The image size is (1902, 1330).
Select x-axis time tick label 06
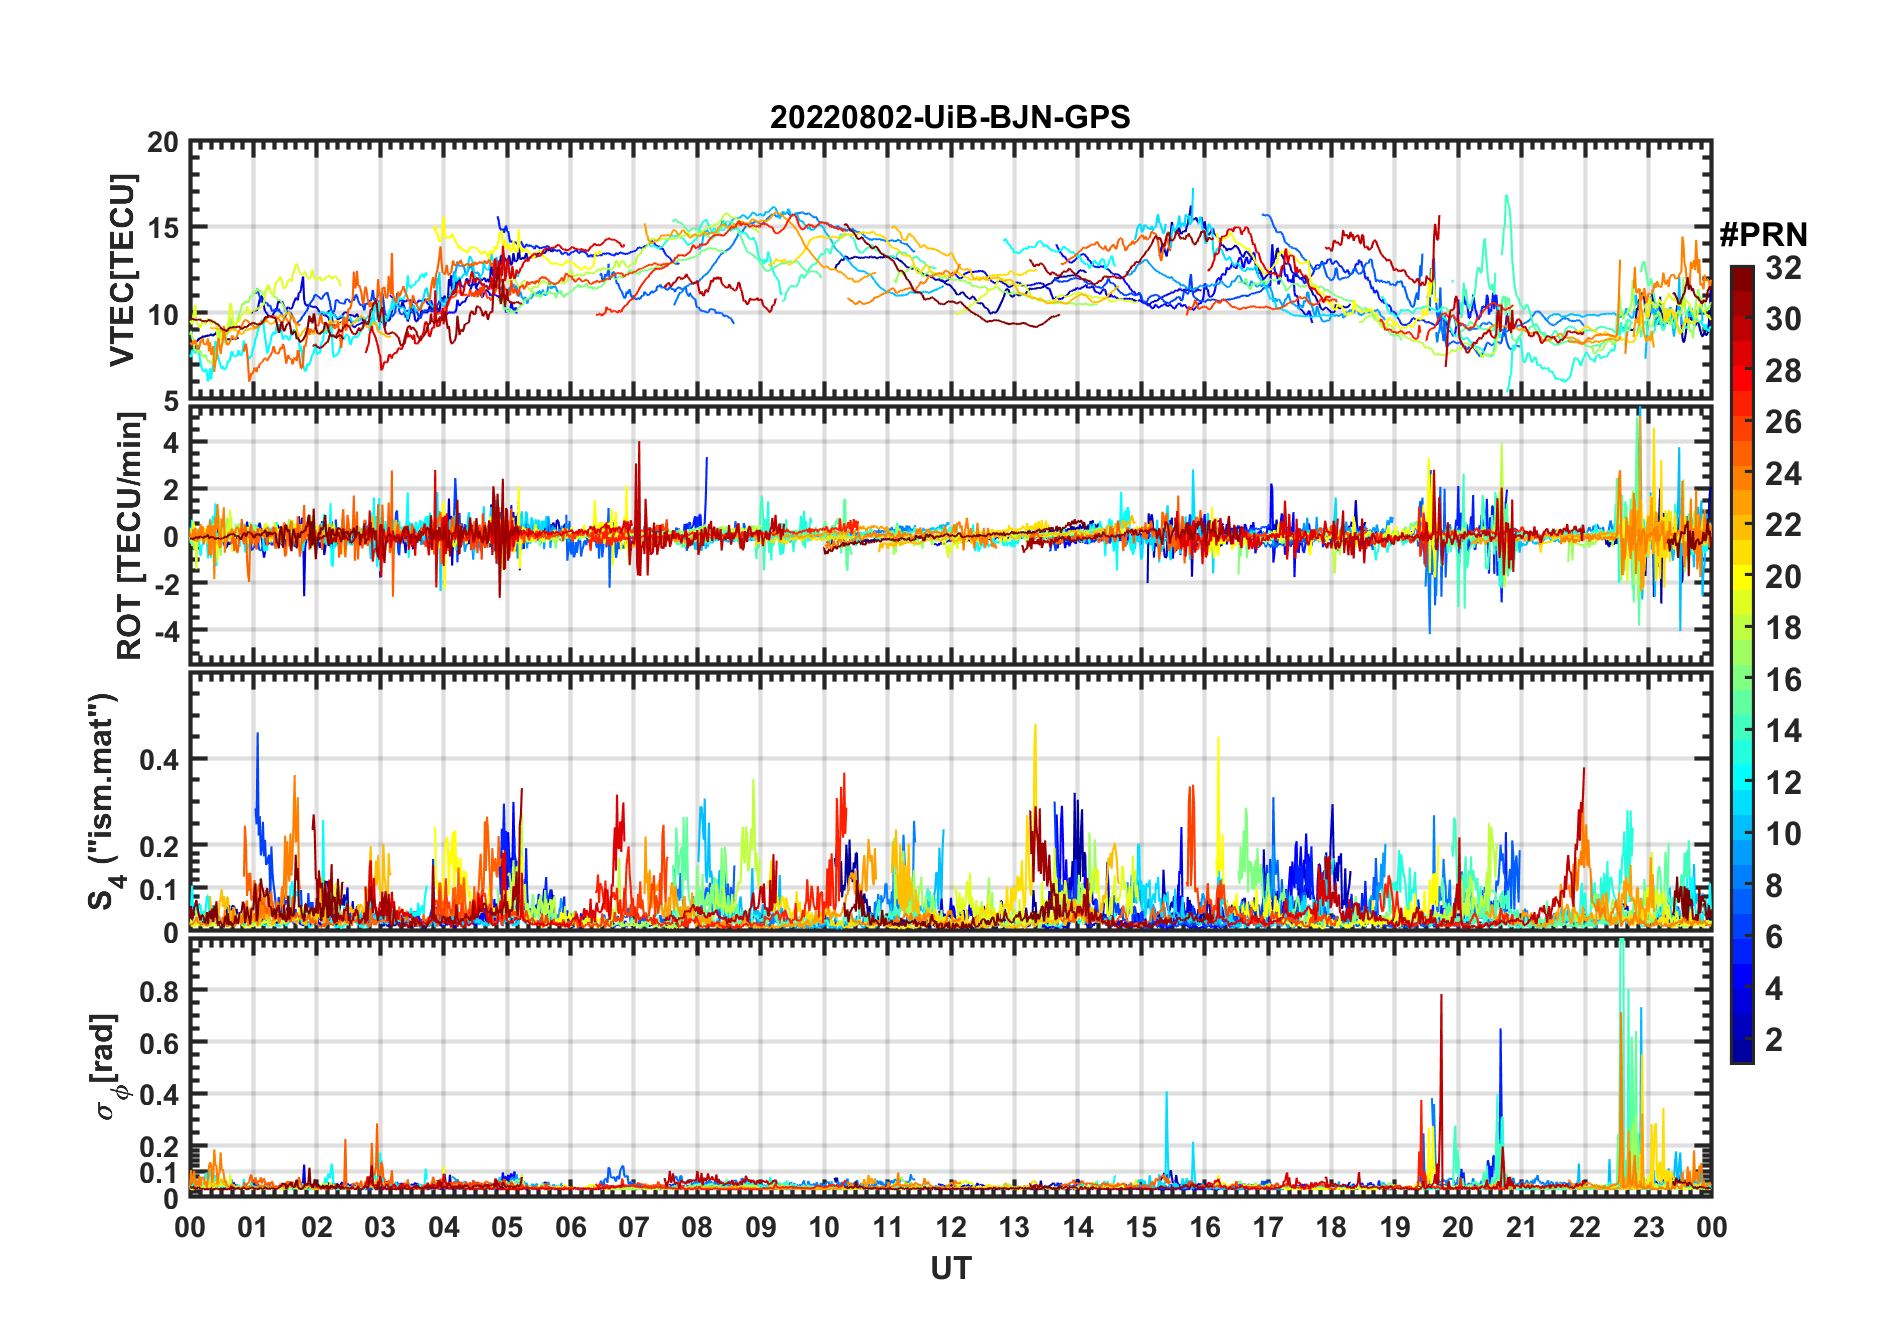click(570, 1228)
